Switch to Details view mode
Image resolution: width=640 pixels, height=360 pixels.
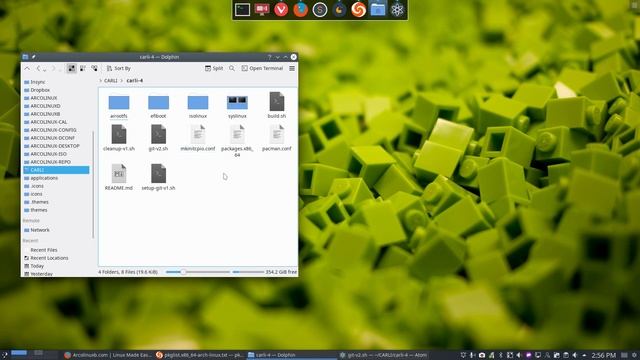tap(94, 69)
